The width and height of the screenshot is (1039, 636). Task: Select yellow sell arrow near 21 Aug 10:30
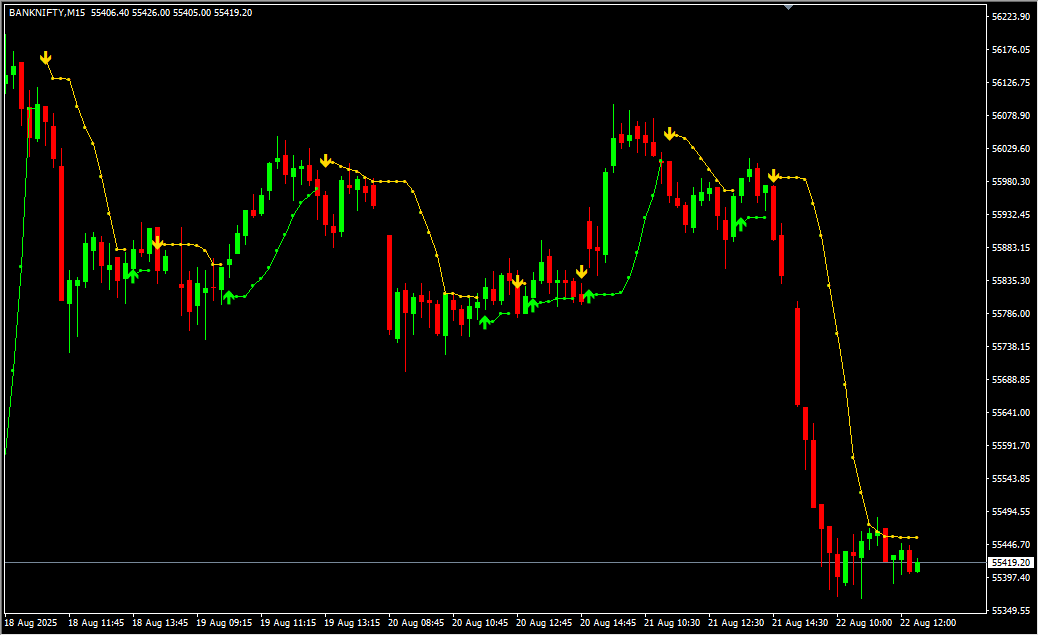(670, 133)
